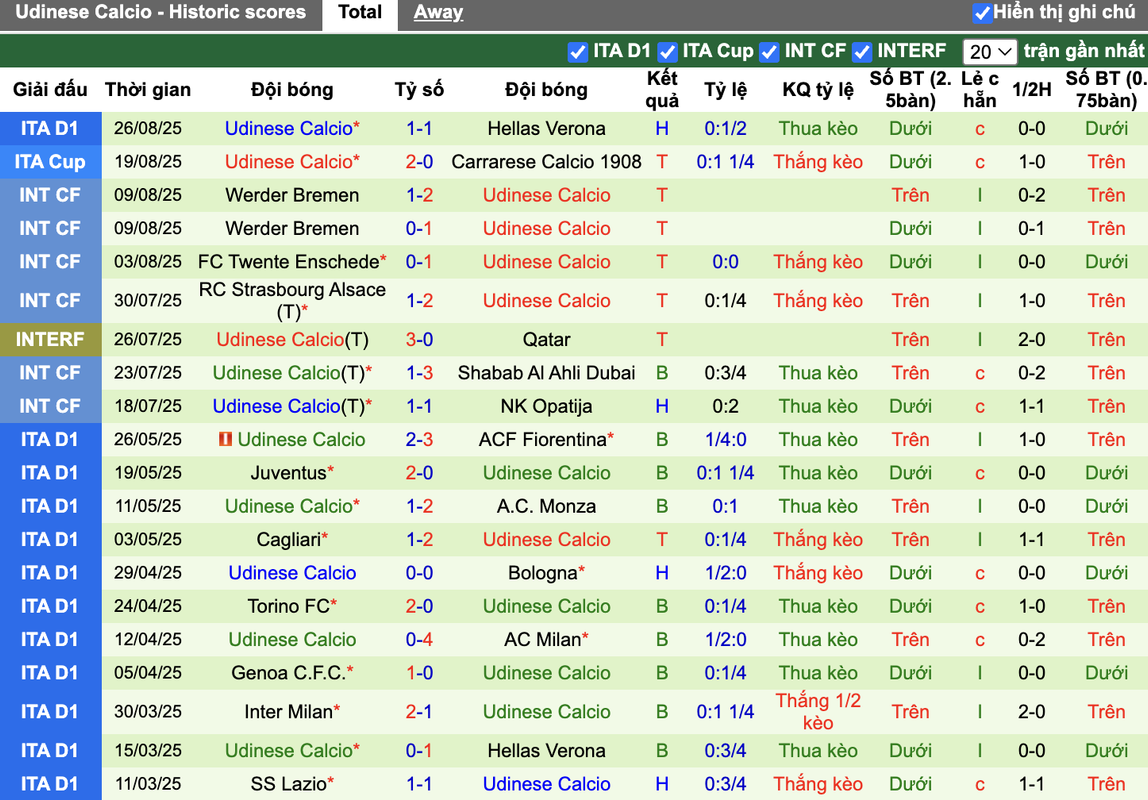Open Shabab Al Ahli Dubai team link
The height and width of the screenshot is (800, 1148).
click(x=546, y=373)
